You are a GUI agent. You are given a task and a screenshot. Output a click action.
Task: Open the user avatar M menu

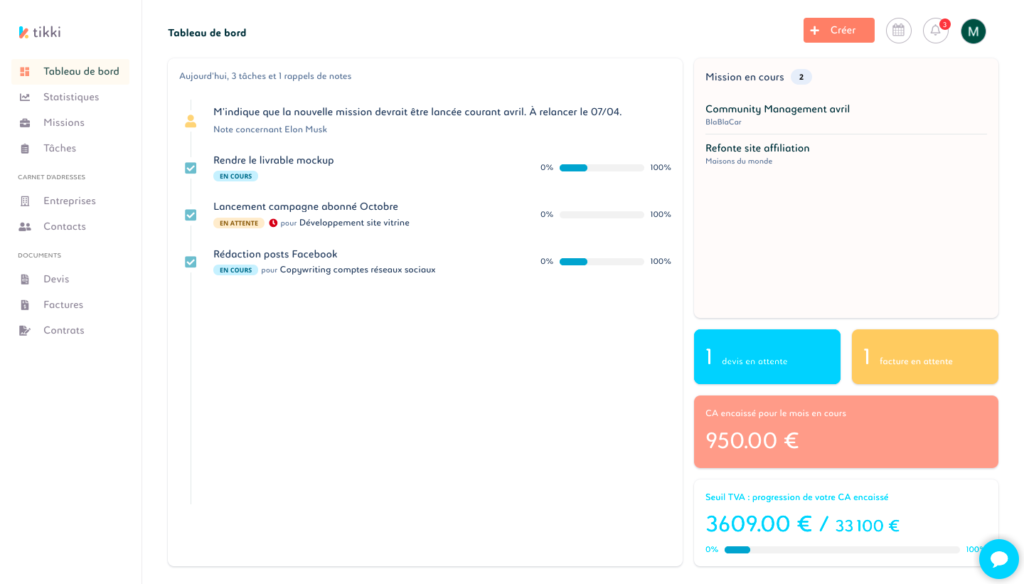click(973, 31)
